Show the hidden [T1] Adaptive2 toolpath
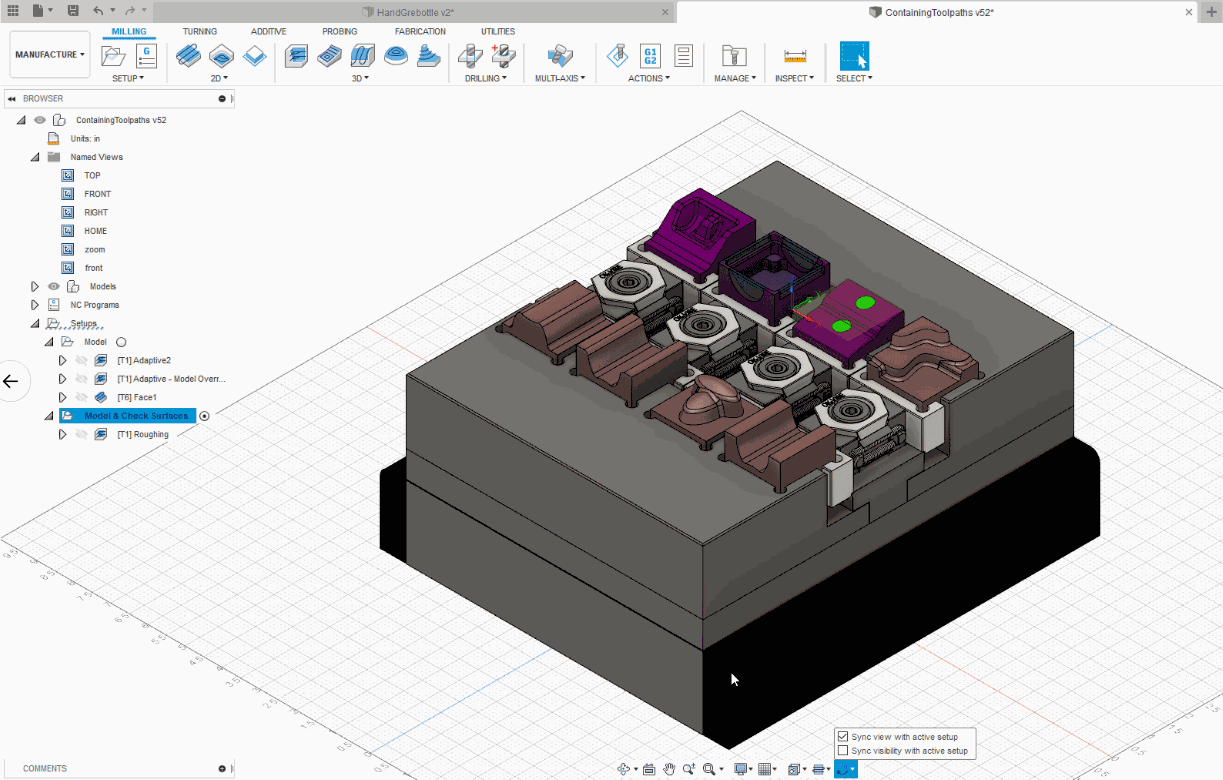This screenshot has width=1223, height=780. coord(82,360)
